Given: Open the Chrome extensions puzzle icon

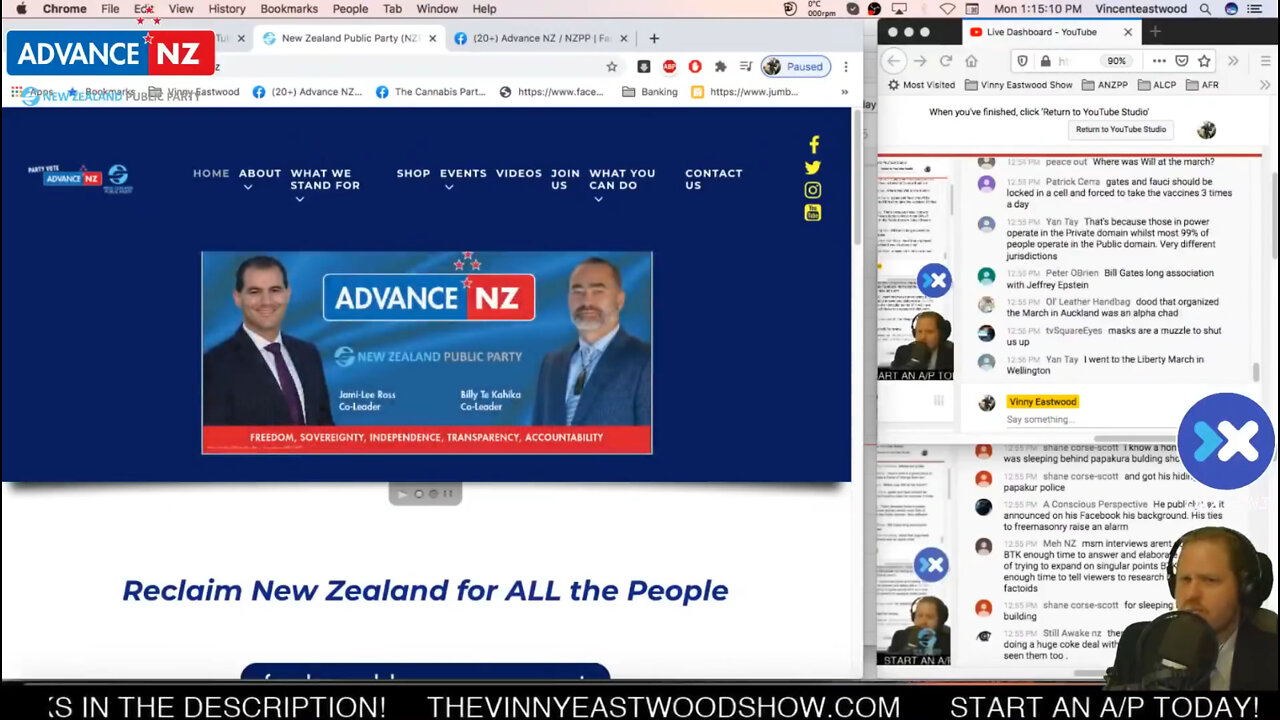Looking at the screenshot, I should point(720,67).
